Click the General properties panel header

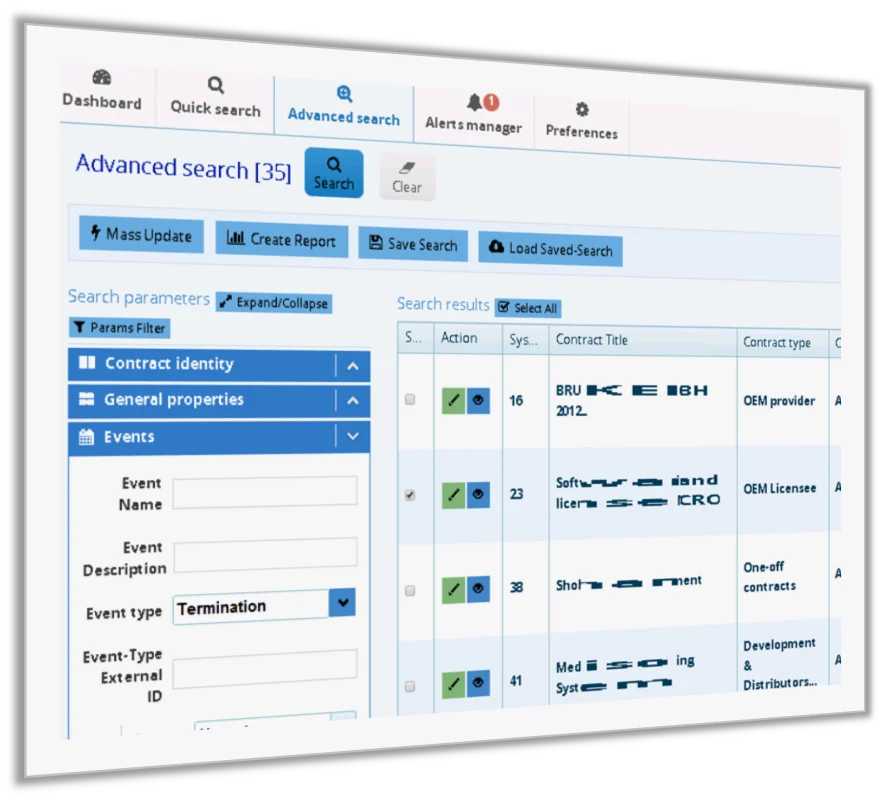point(219,400)
